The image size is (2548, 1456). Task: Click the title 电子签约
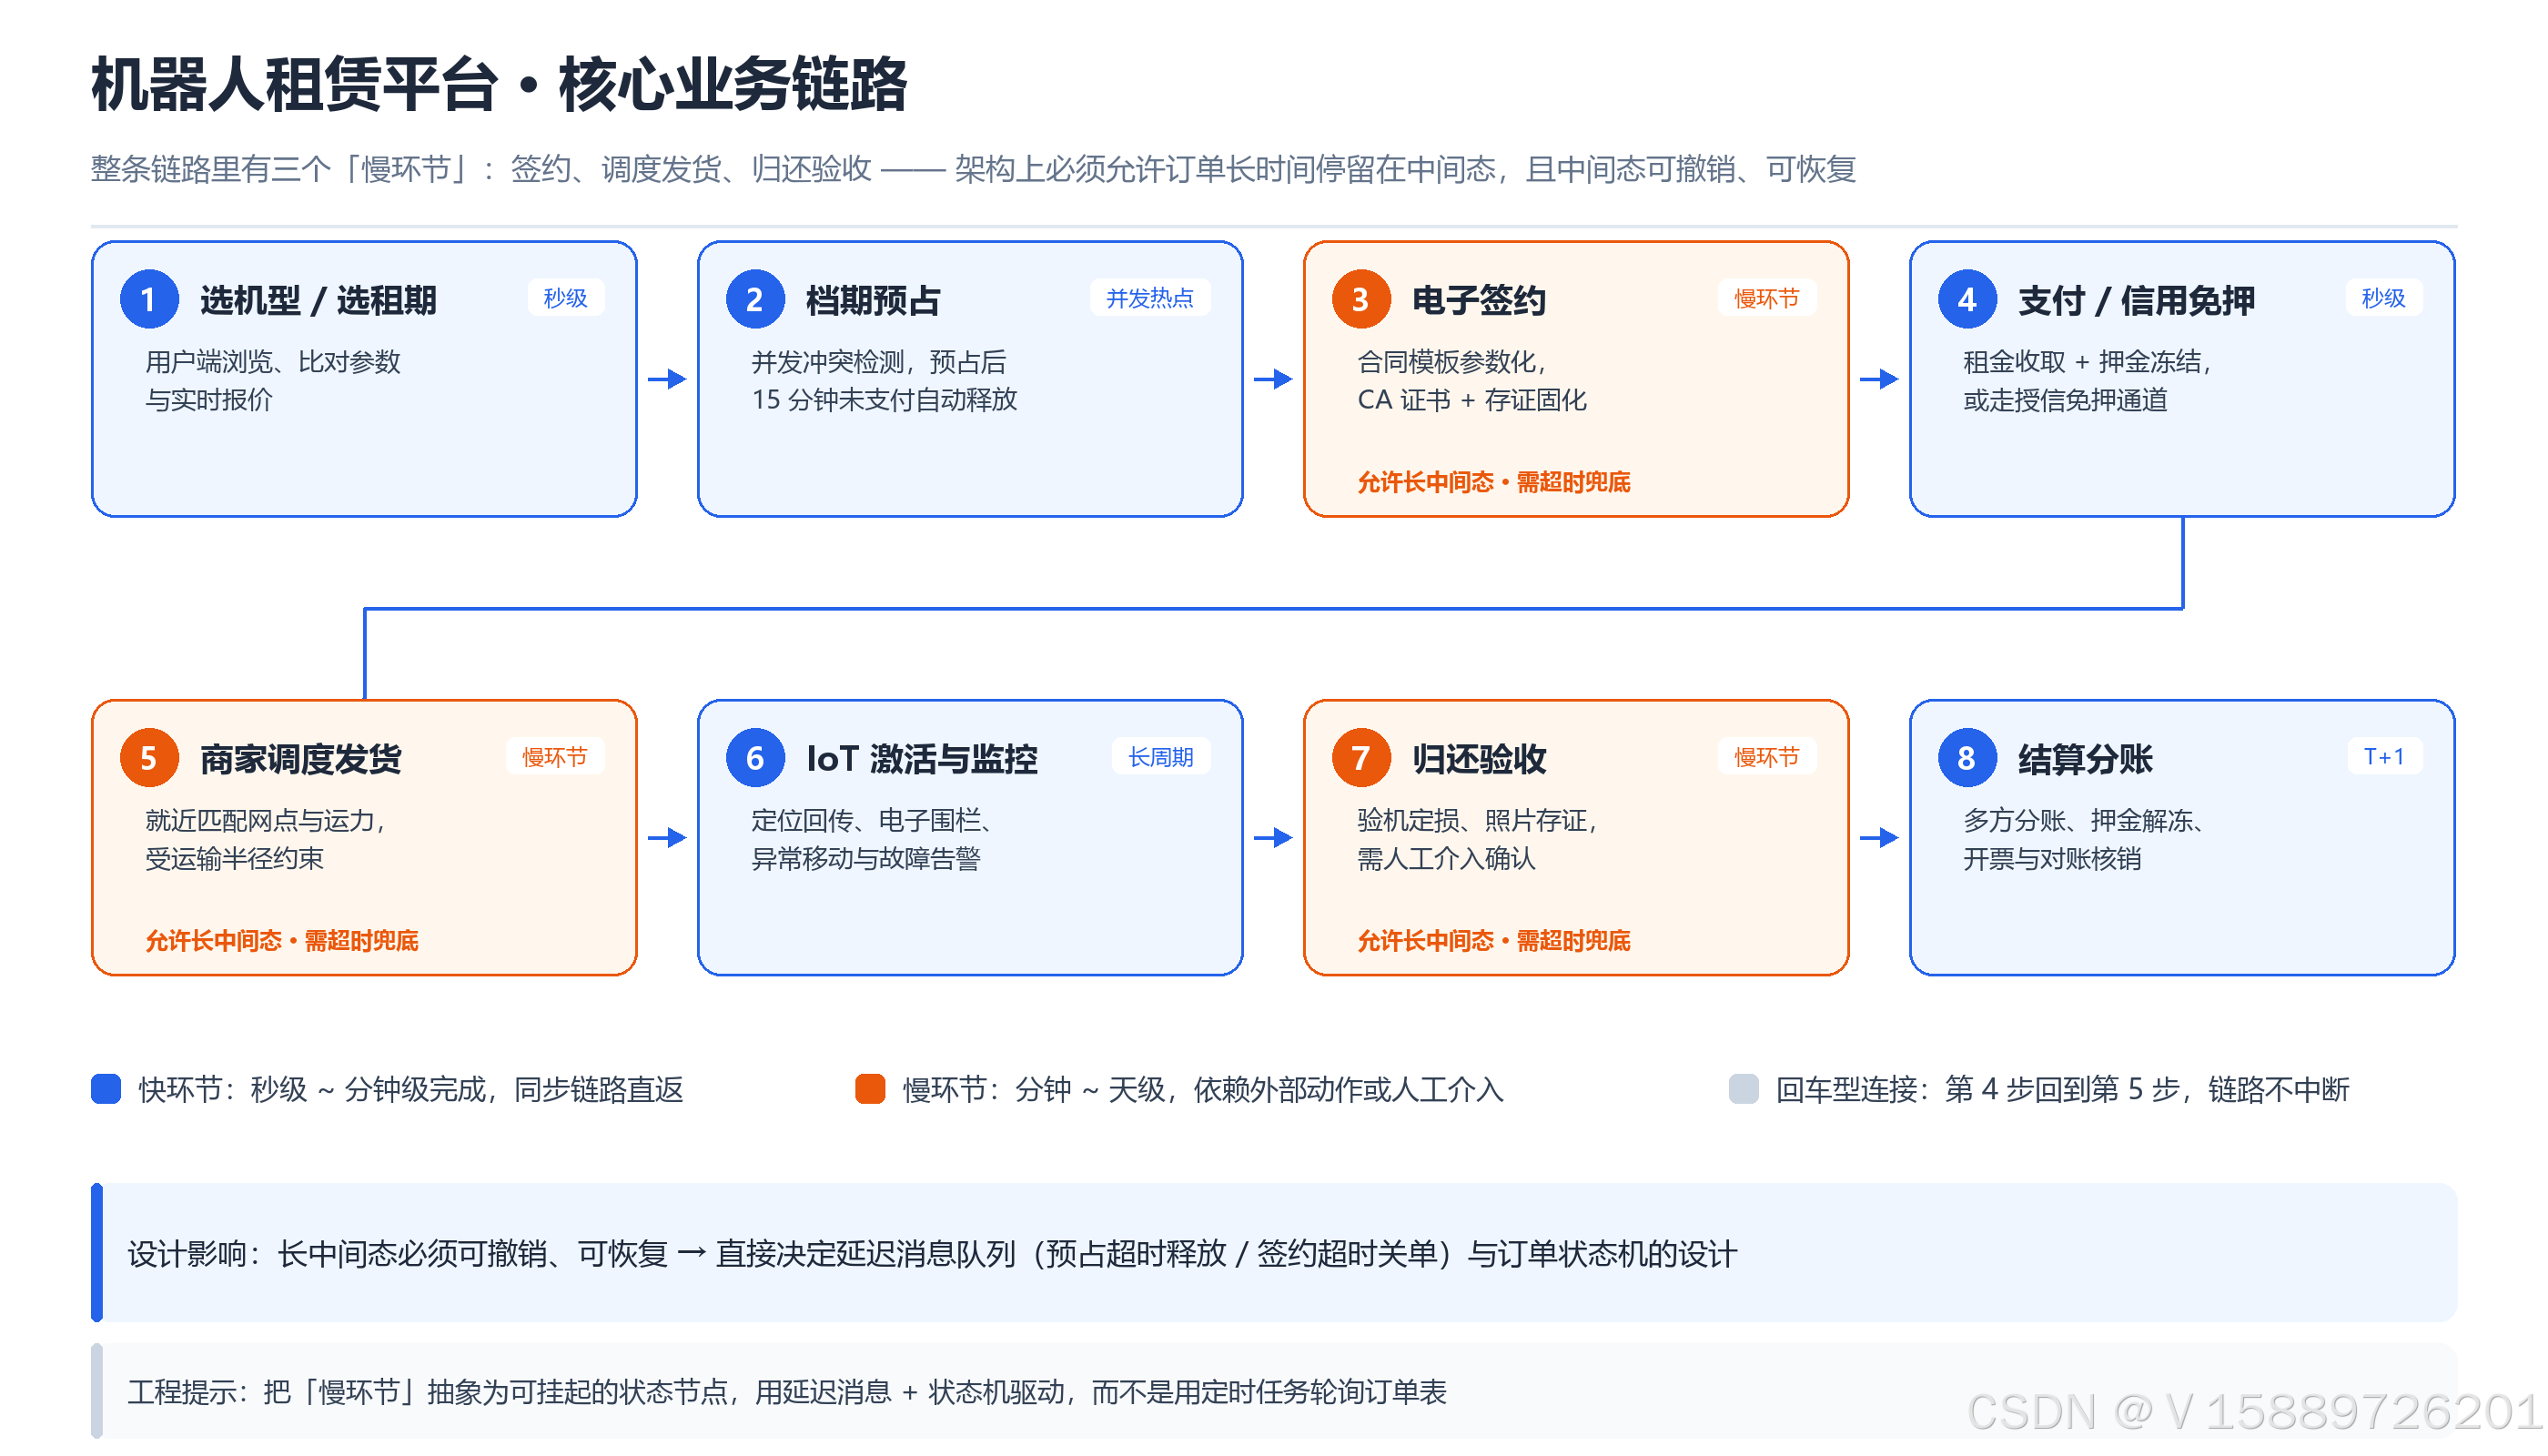(x=1480, y=300)
